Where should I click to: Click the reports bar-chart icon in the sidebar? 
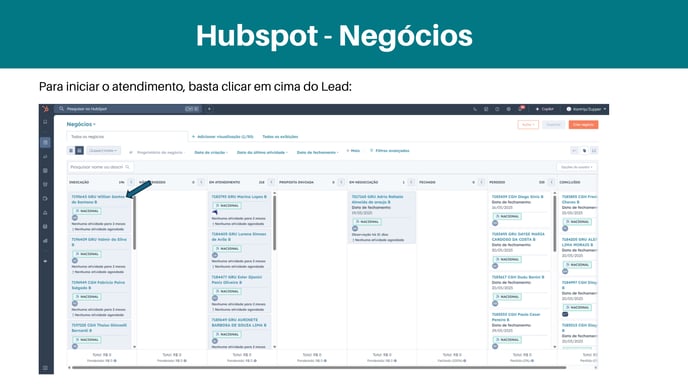(x=45, y=240)
